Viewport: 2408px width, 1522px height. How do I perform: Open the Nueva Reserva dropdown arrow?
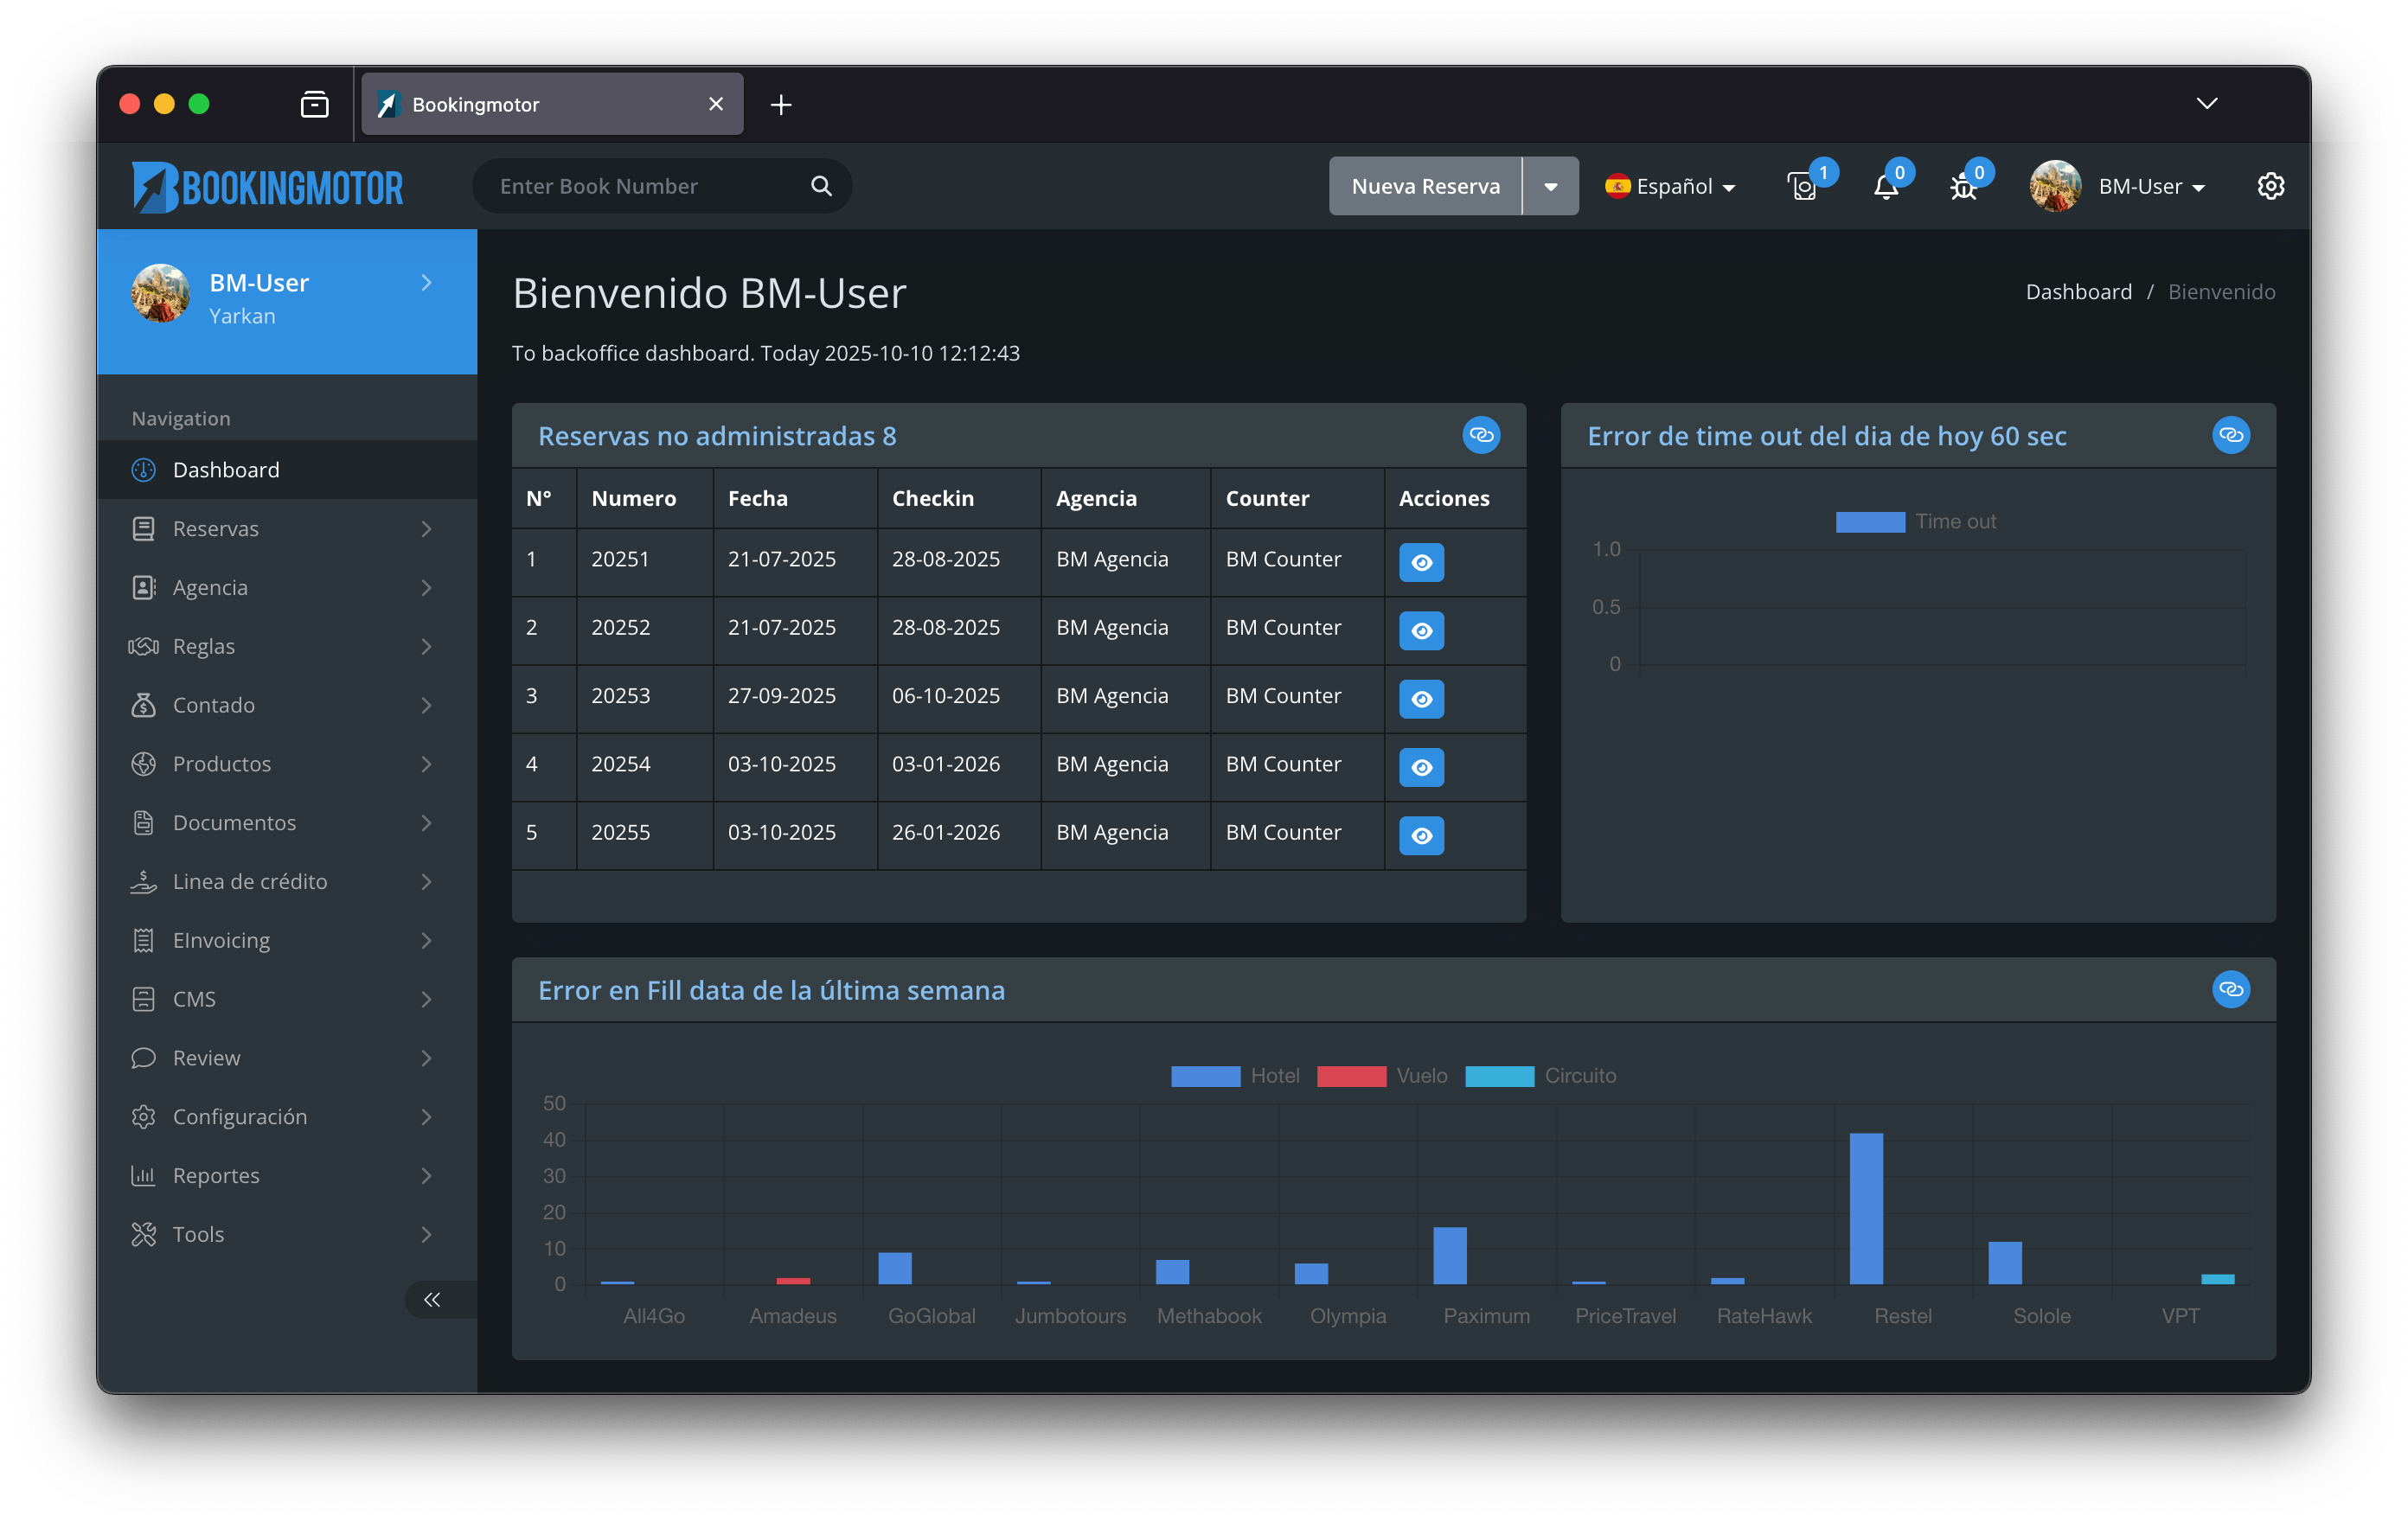coord(1550,186)
